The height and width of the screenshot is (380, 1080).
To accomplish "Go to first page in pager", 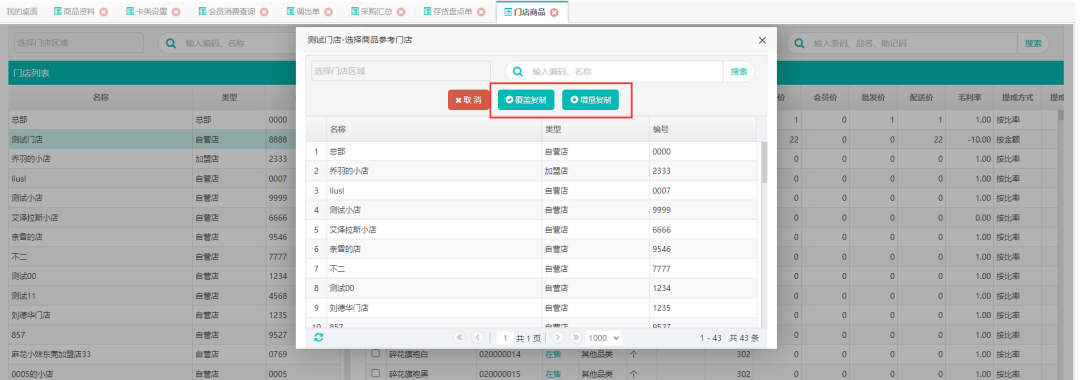I will pos(459,338).
